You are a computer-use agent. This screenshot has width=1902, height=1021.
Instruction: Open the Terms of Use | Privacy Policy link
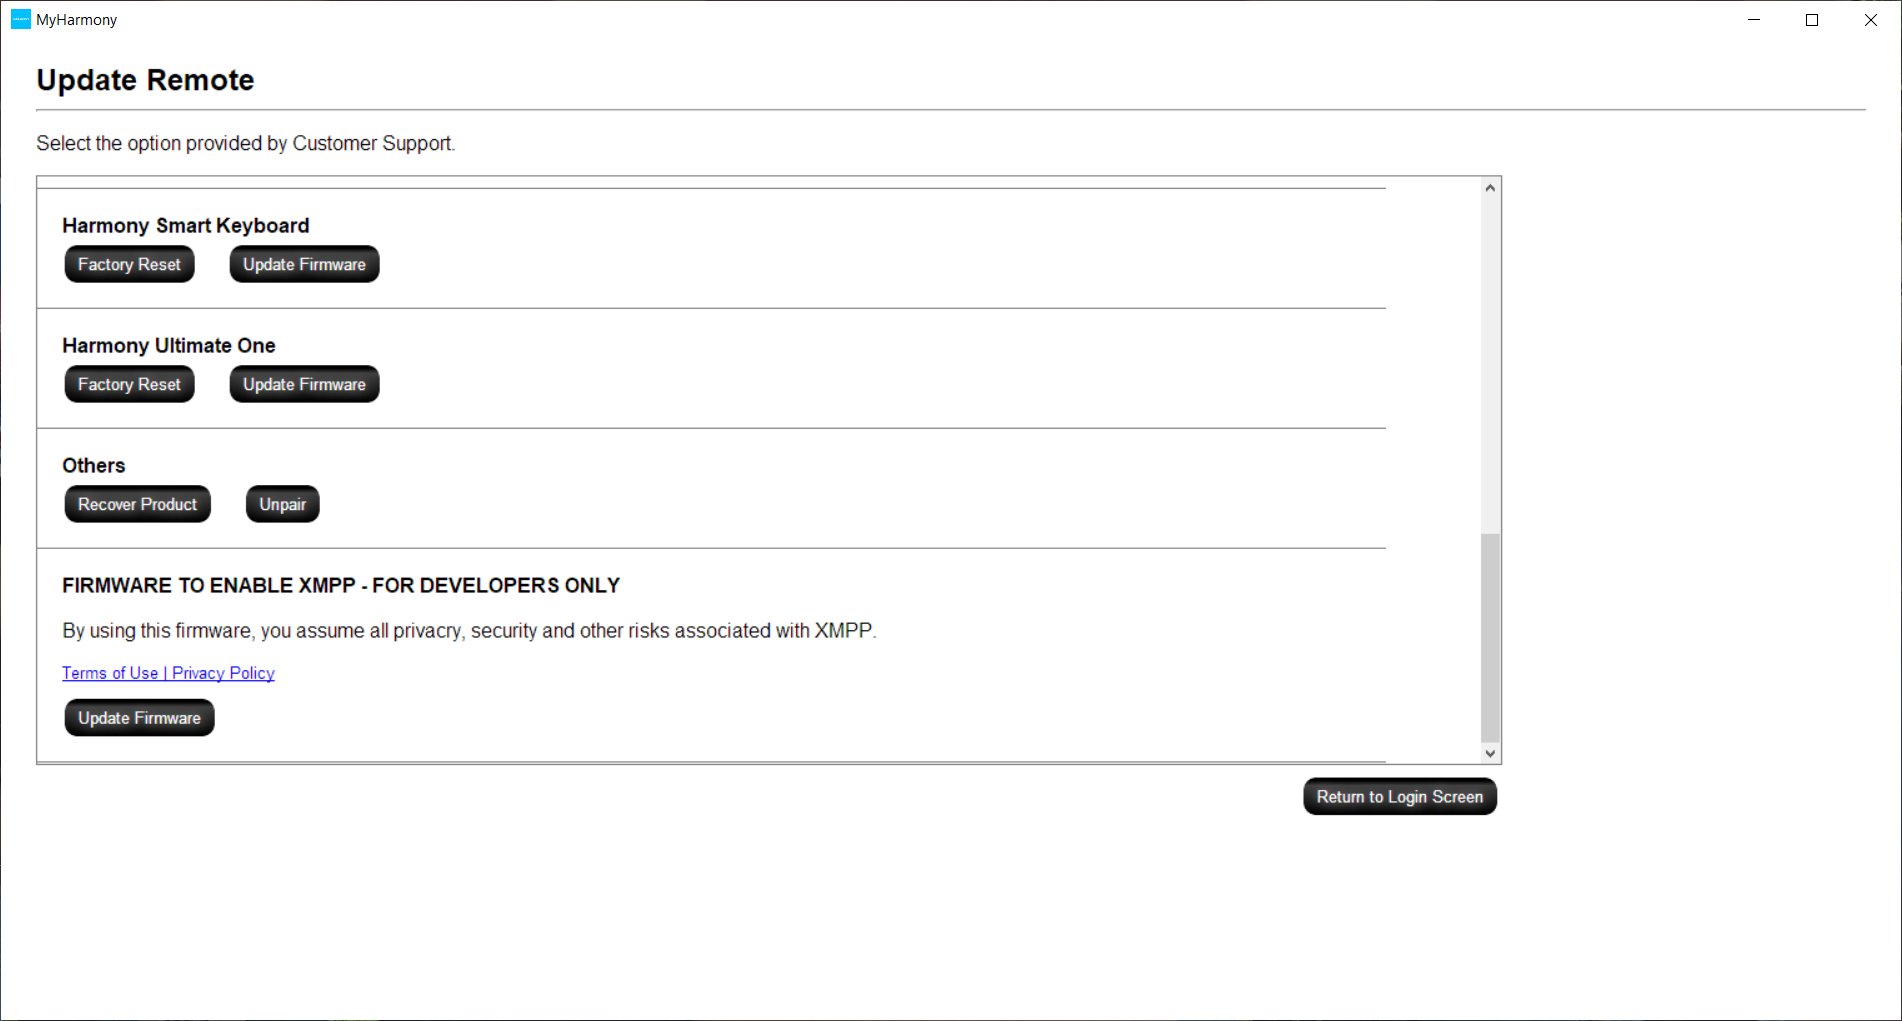pos(168,673)
